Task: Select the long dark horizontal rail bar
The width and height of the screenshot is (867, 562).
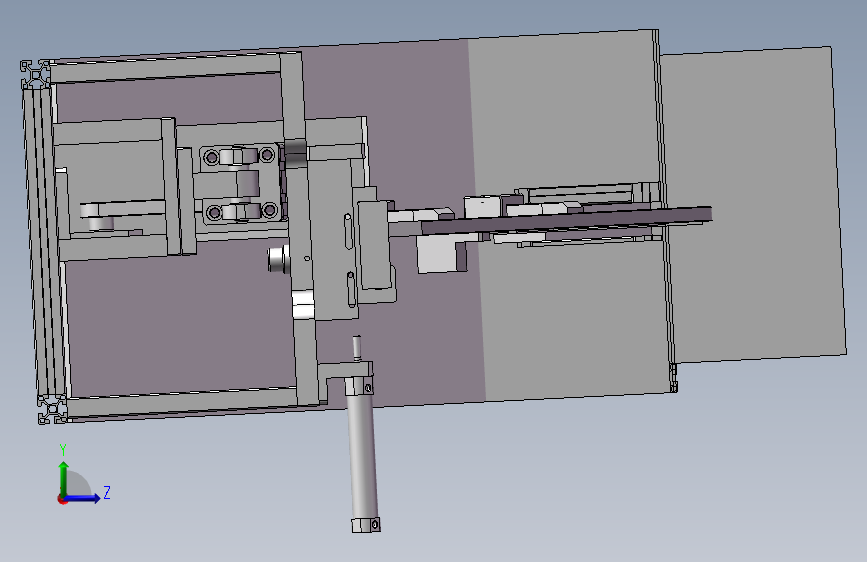Action: click(566, 221)
